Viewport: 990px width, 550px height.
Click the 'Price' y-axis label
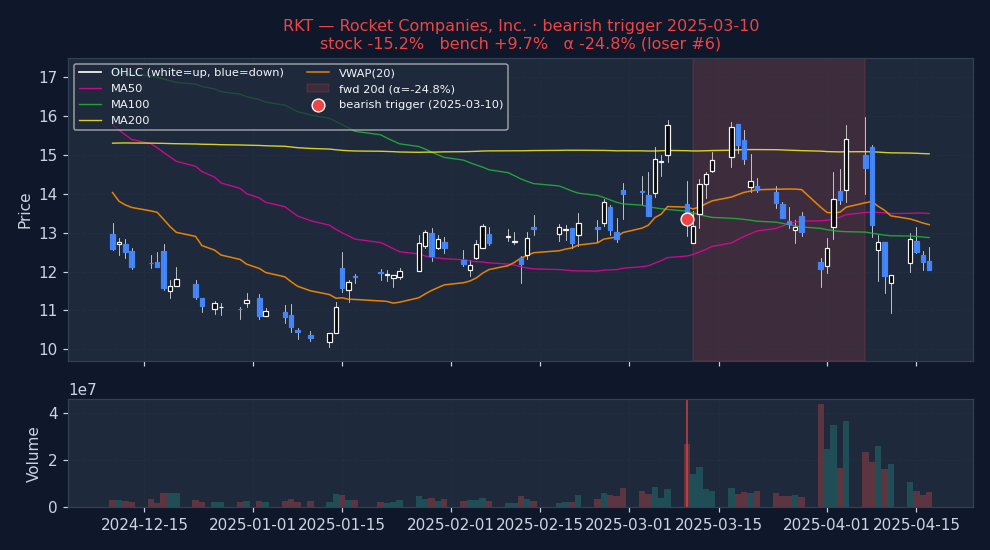pyautogui.click(x=25, y=210)
